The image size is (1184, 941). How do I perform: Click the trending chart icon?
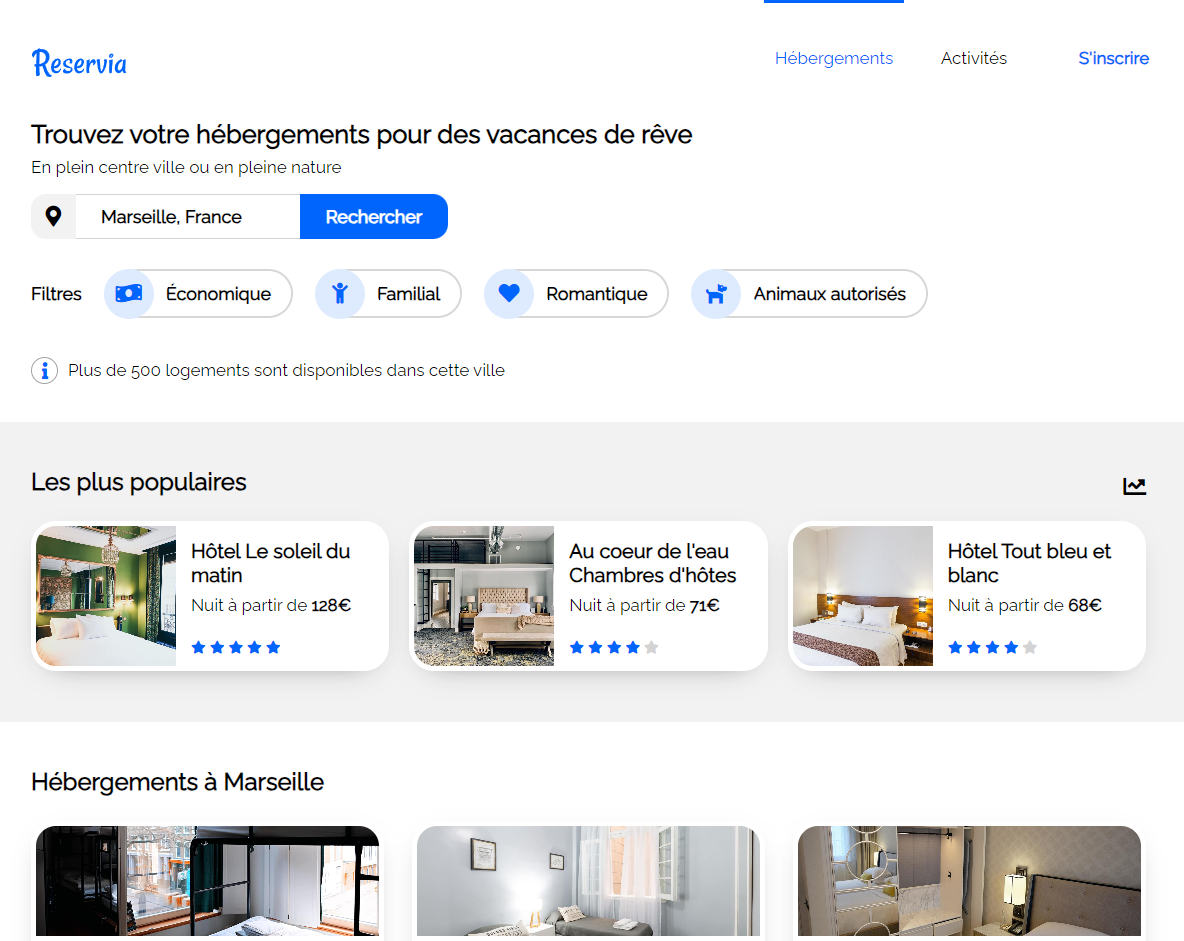pyautogui.click(x=1134, y=486)
